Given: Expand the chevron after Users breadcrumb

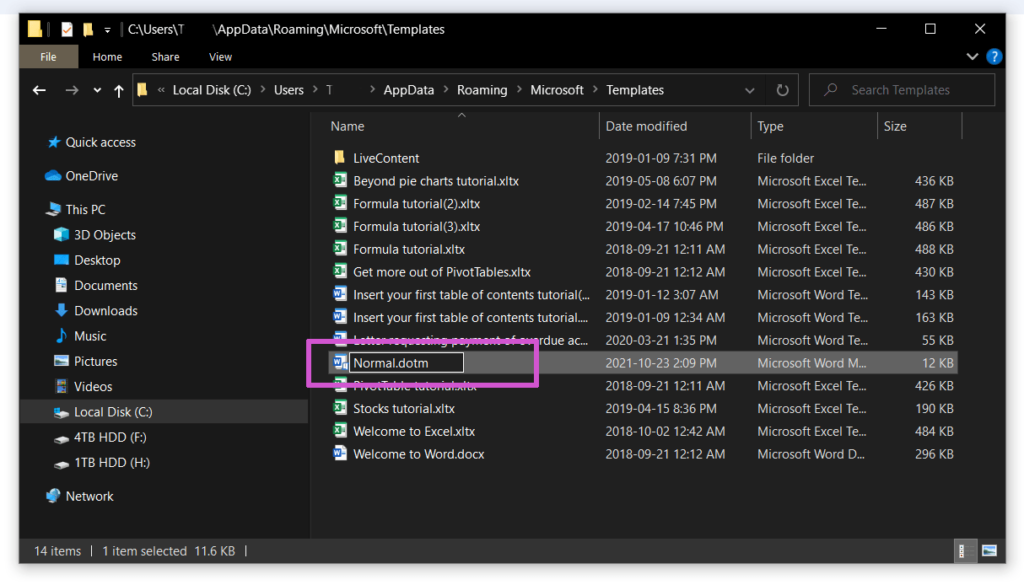Looking at the screenshot, I should [315, 90].
